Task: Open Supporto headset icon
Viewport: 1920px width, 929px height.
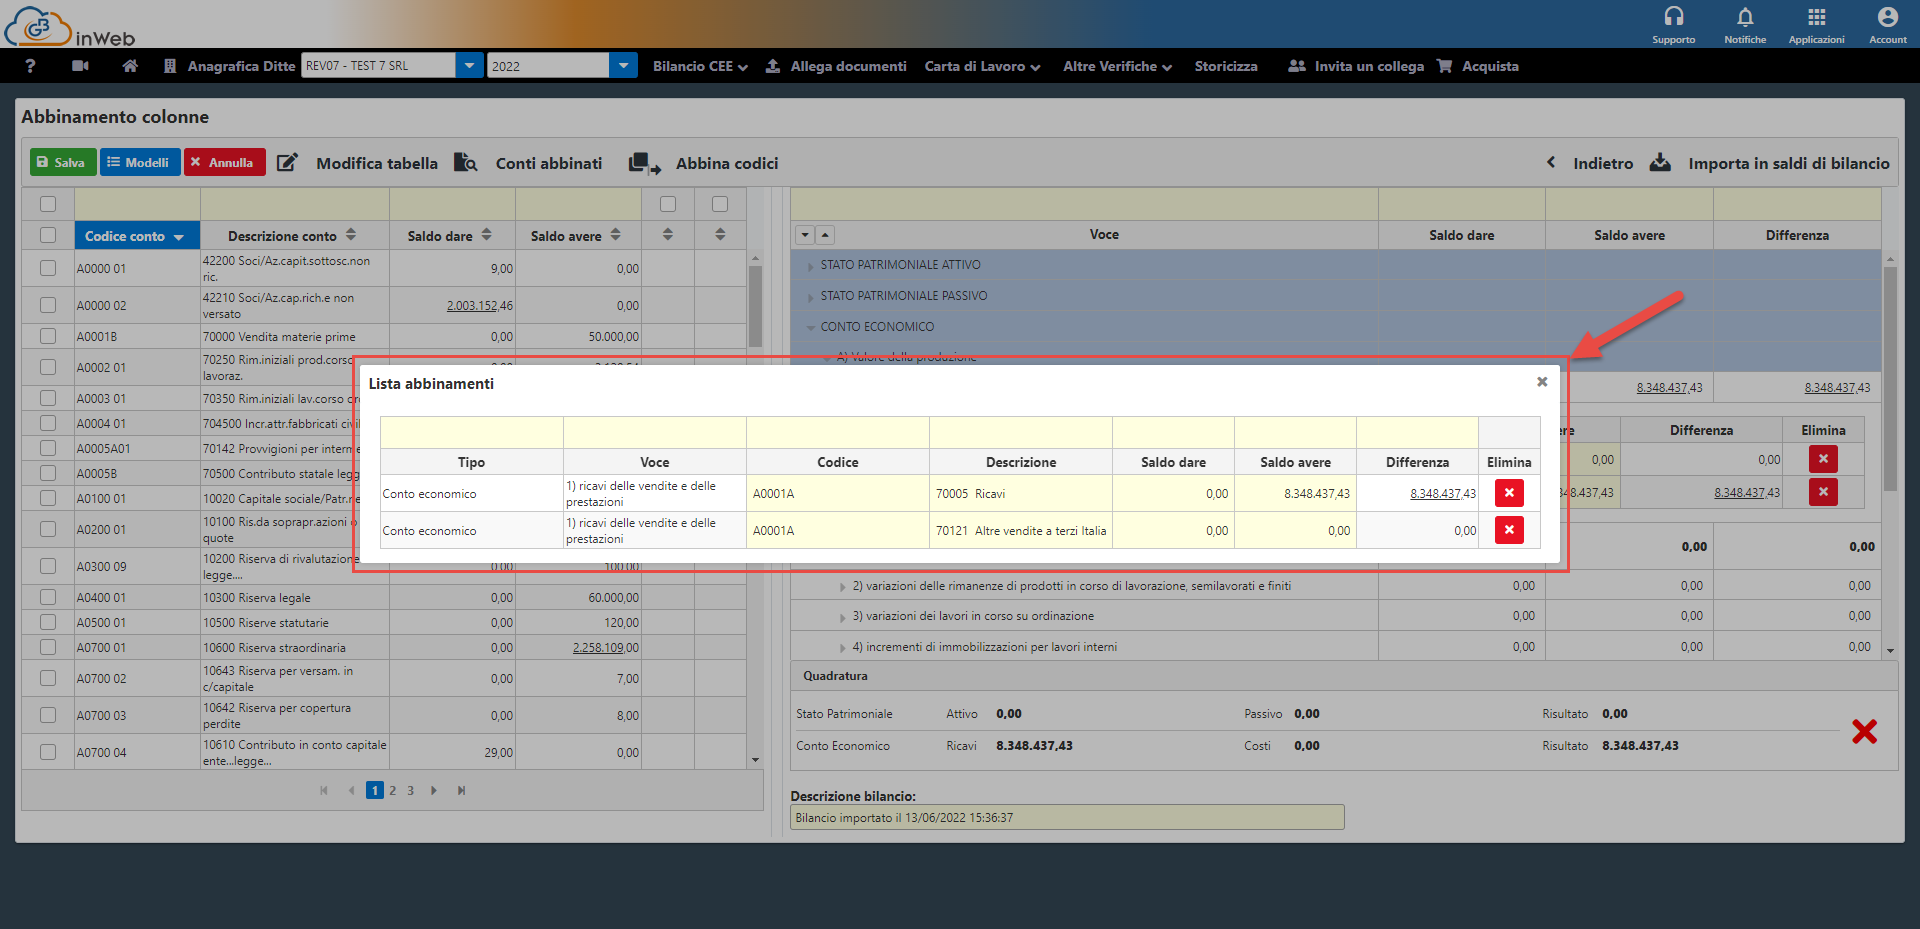Action: 1673,16
